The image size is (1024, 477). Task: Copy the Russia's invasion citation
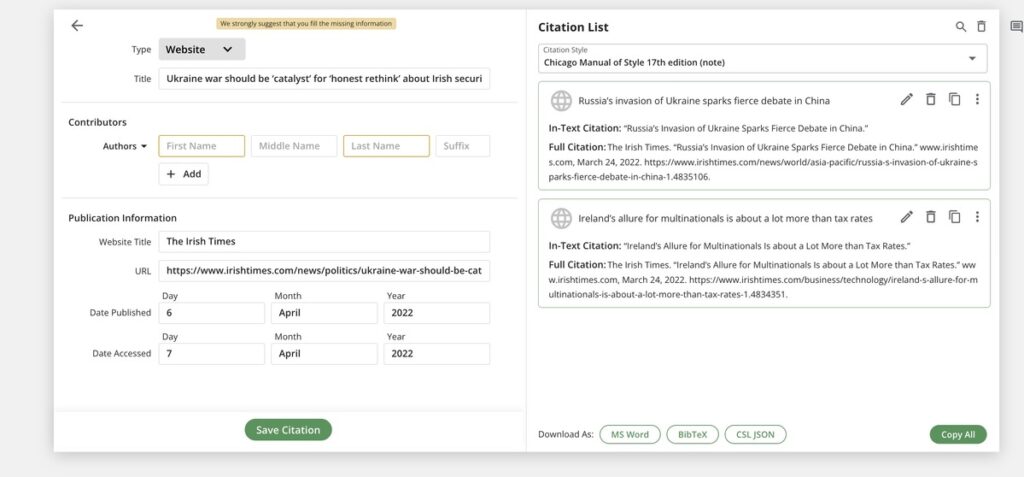[954, 100]
